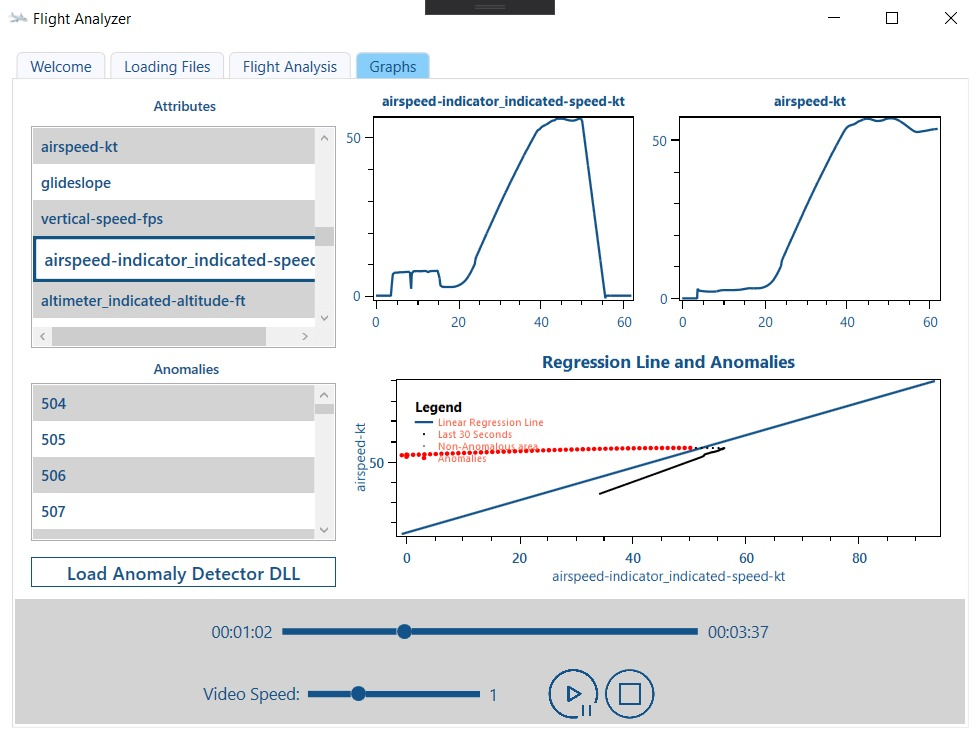Screen dimensions: 978x734
Task: Close the Flight Analyzer window
Action: click(951, 18)
